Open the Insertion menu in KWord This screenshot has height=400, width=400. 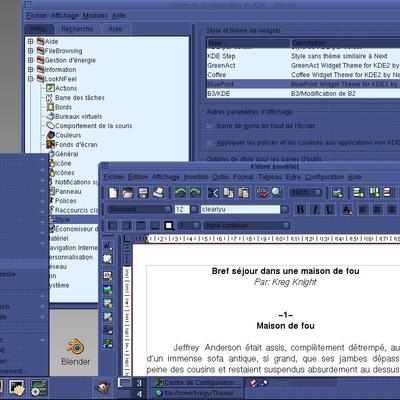coord(196,177)
